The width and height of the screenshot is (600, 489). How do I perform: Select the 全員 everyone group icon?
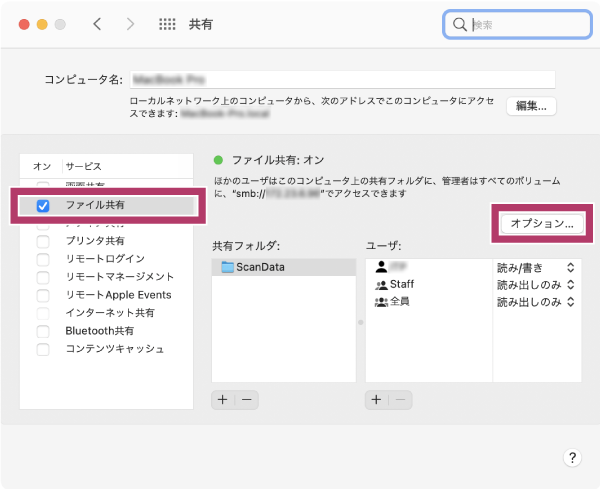(x=381, y=302)
